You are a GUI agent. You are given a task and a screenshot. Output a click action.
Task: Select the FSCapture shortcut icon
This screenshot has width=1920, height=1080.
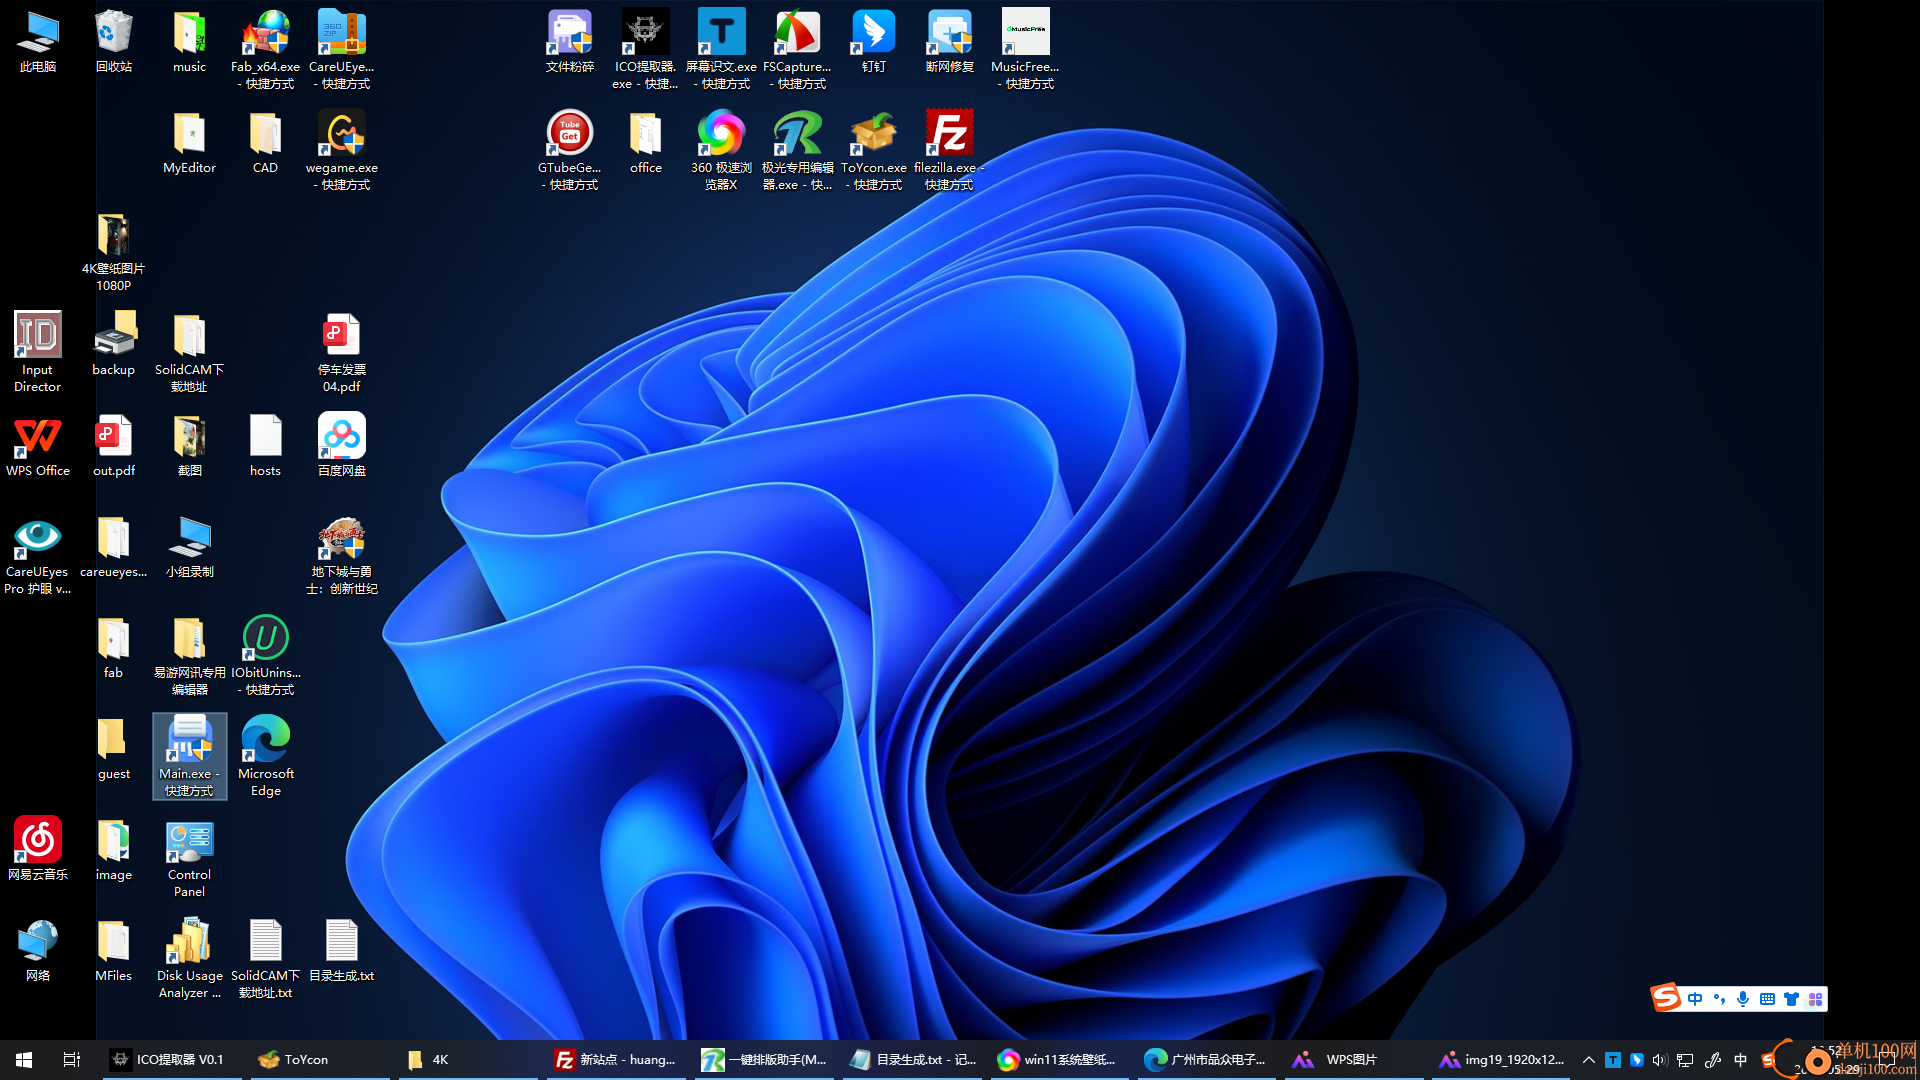coord(797,50)
